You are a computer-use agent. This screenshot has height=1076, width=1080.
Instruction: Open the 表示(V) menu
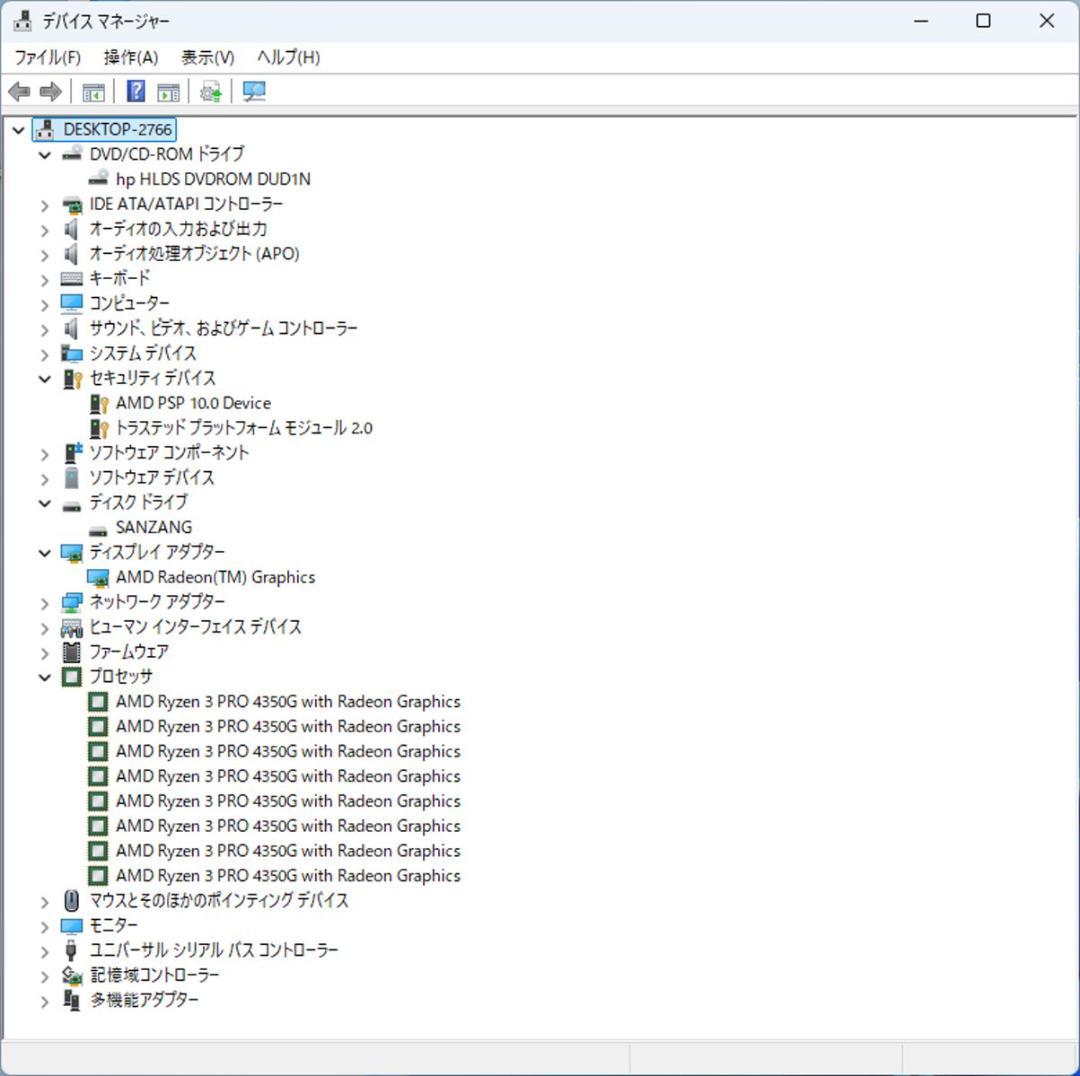[x=207, y=57]
